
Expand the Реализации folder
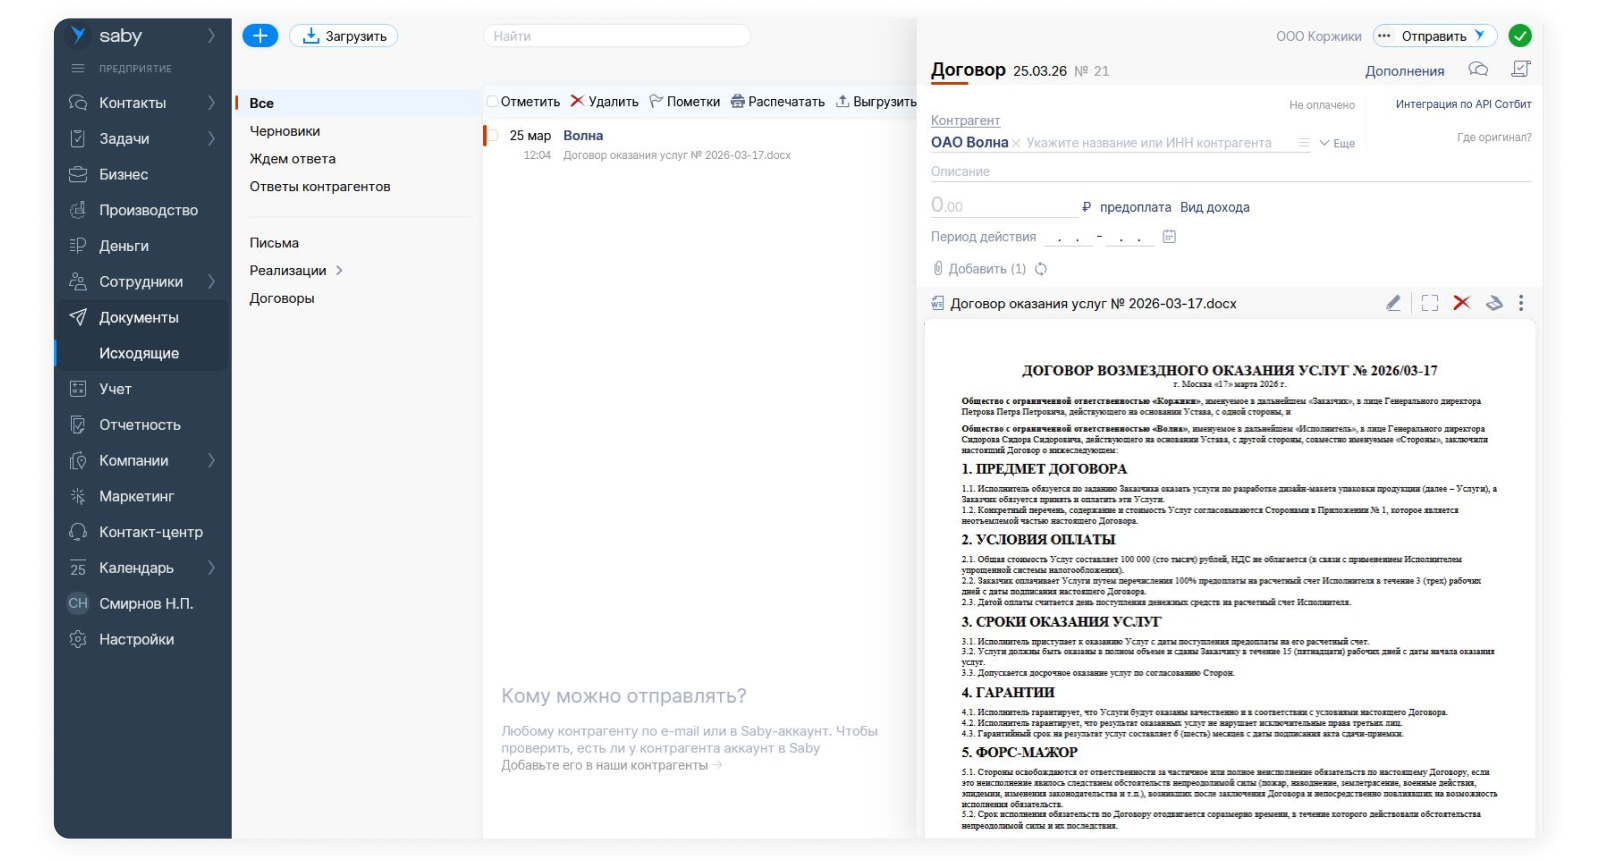pos(339,271)
